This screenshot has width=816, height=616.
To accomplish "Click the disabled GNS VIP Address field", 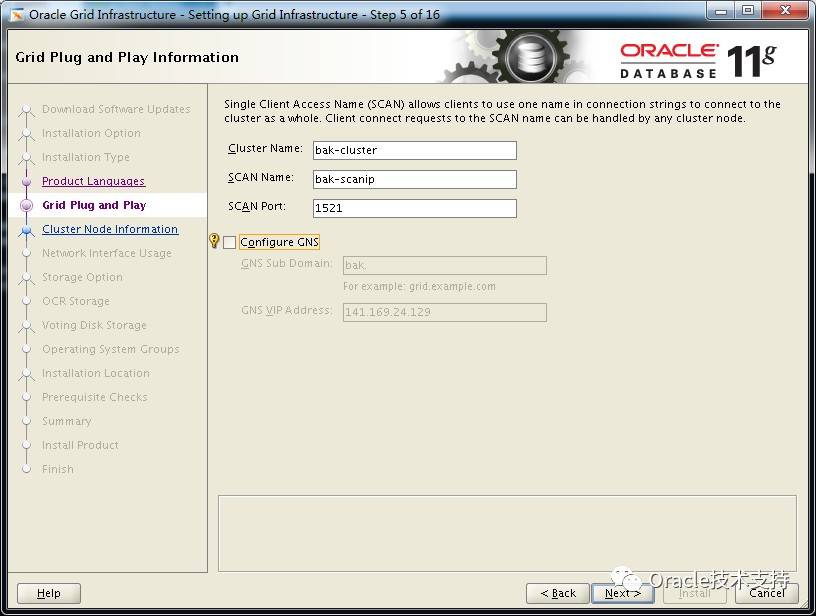I will [445, 312].
